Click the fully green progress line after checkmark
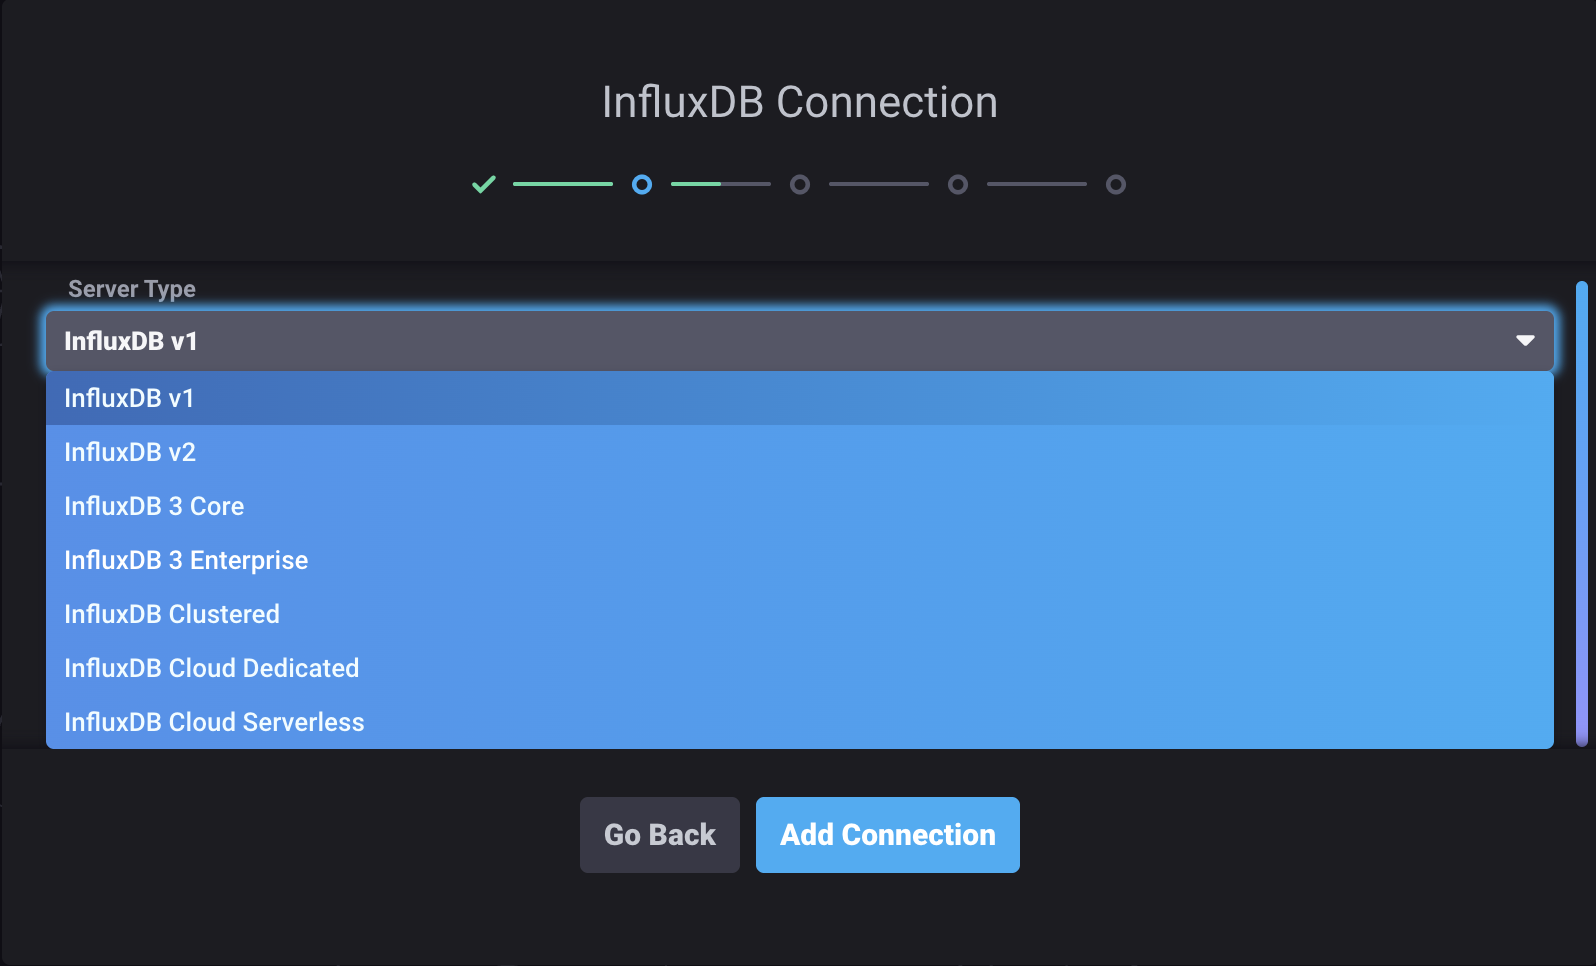This screenshot has height=966, width=1596. 563,184
